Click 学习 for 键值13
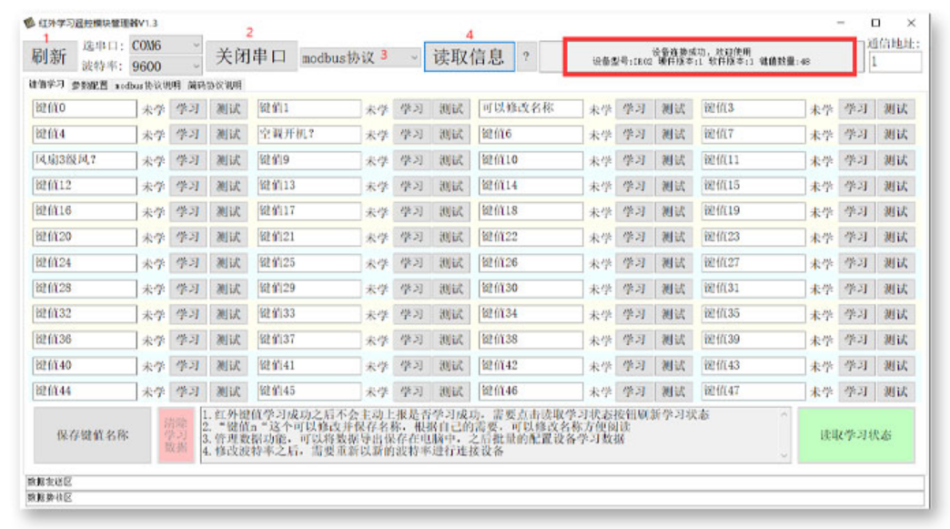This screenshot has width=950, height=529. pos(411,186)
